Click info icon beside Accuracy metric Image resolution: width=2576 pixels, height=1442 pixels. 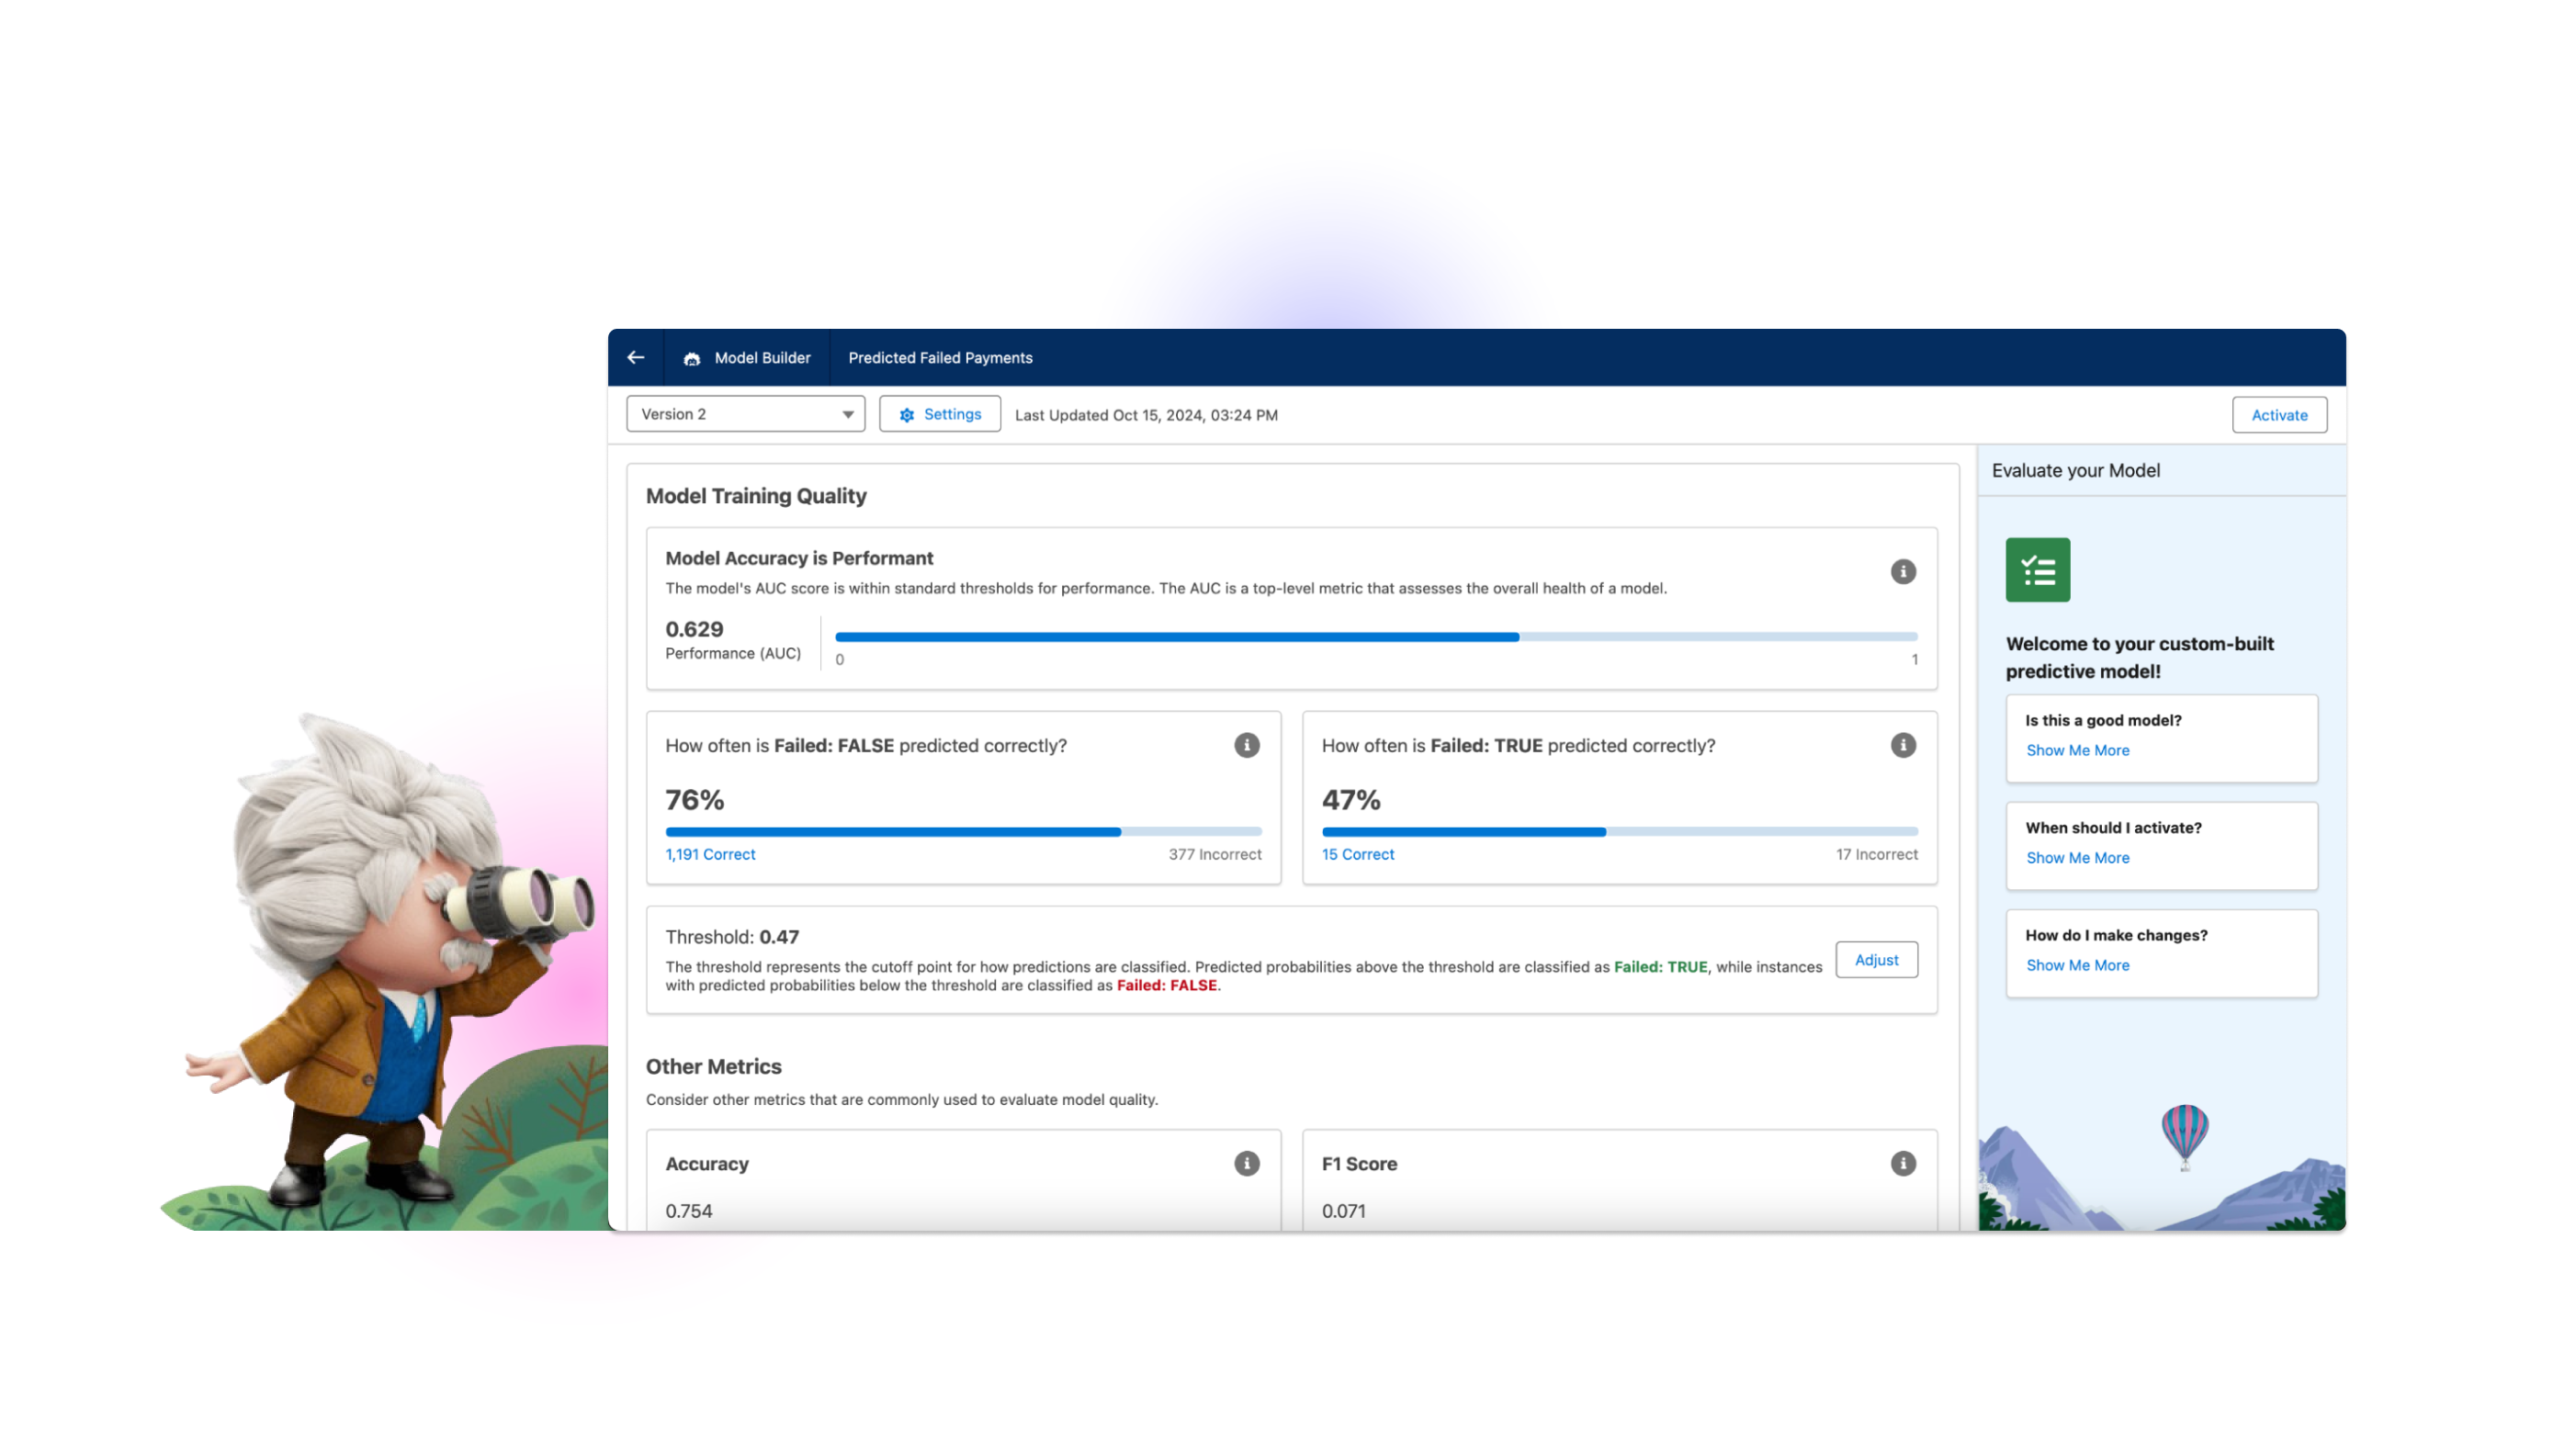click(x=1246, y=1163)
